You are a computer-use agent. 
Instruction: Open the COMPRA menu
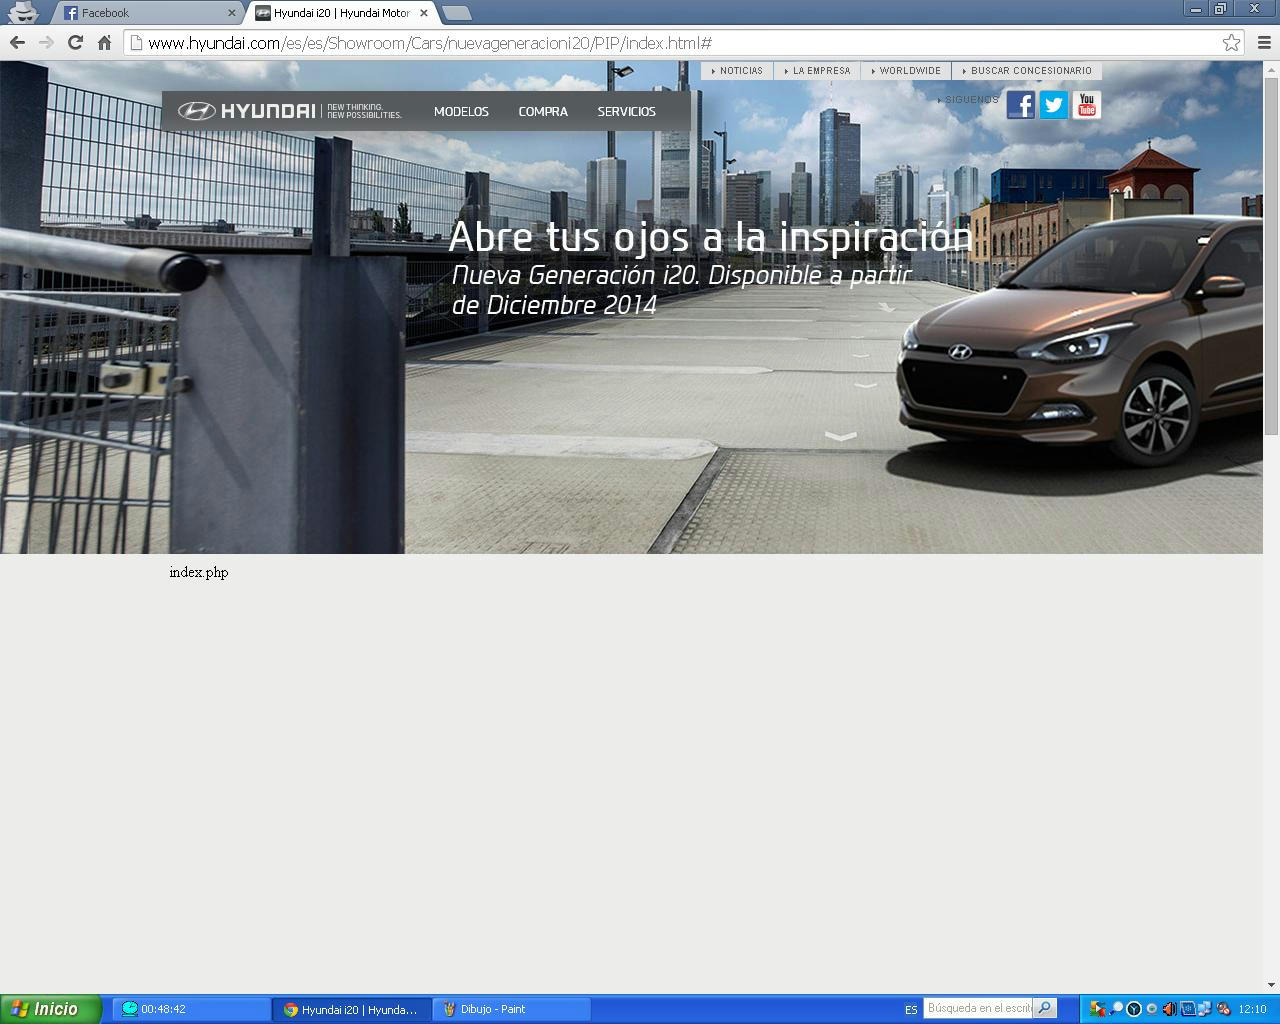pos(543,111)
